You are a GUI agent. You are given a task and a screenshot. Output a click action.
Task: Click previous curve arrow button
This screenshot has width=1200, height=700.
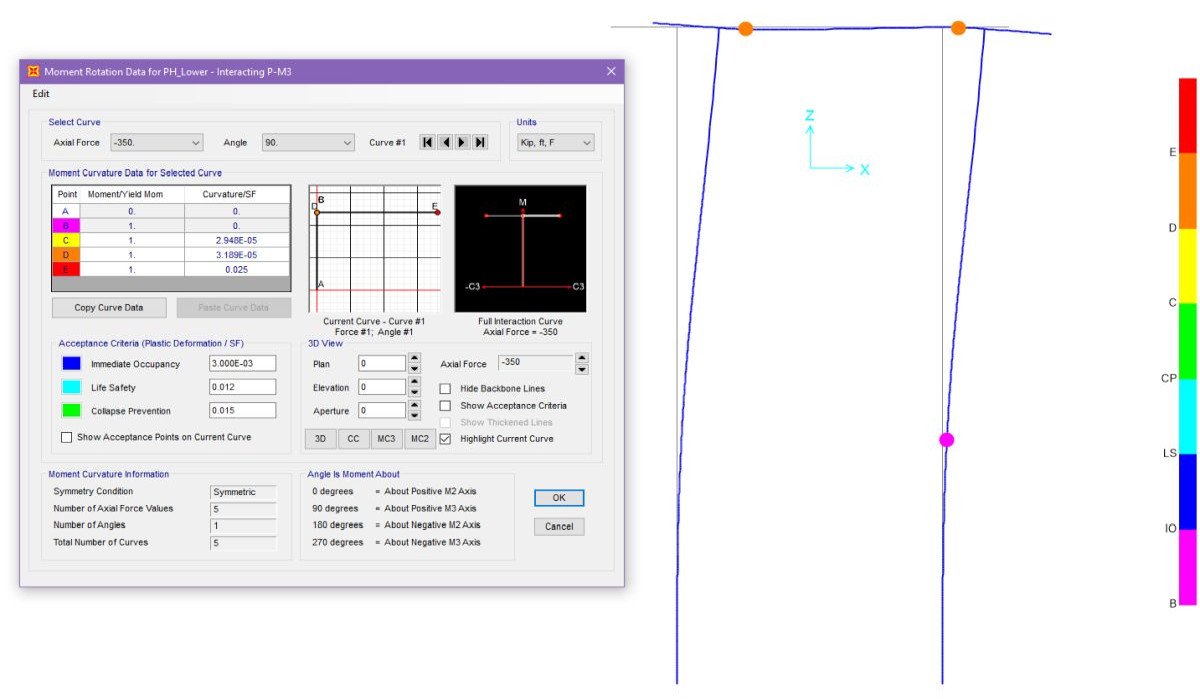click(x=445, y=143)
